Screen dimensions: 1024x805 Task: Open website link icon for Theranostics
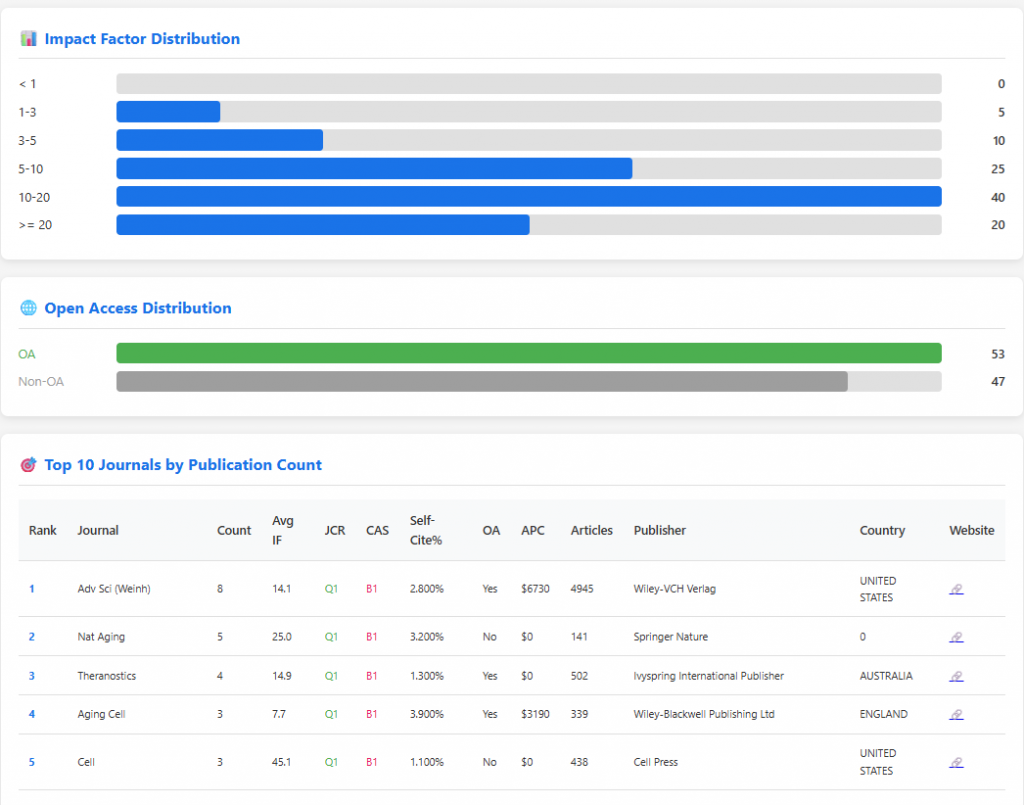(x=956, y=676)
